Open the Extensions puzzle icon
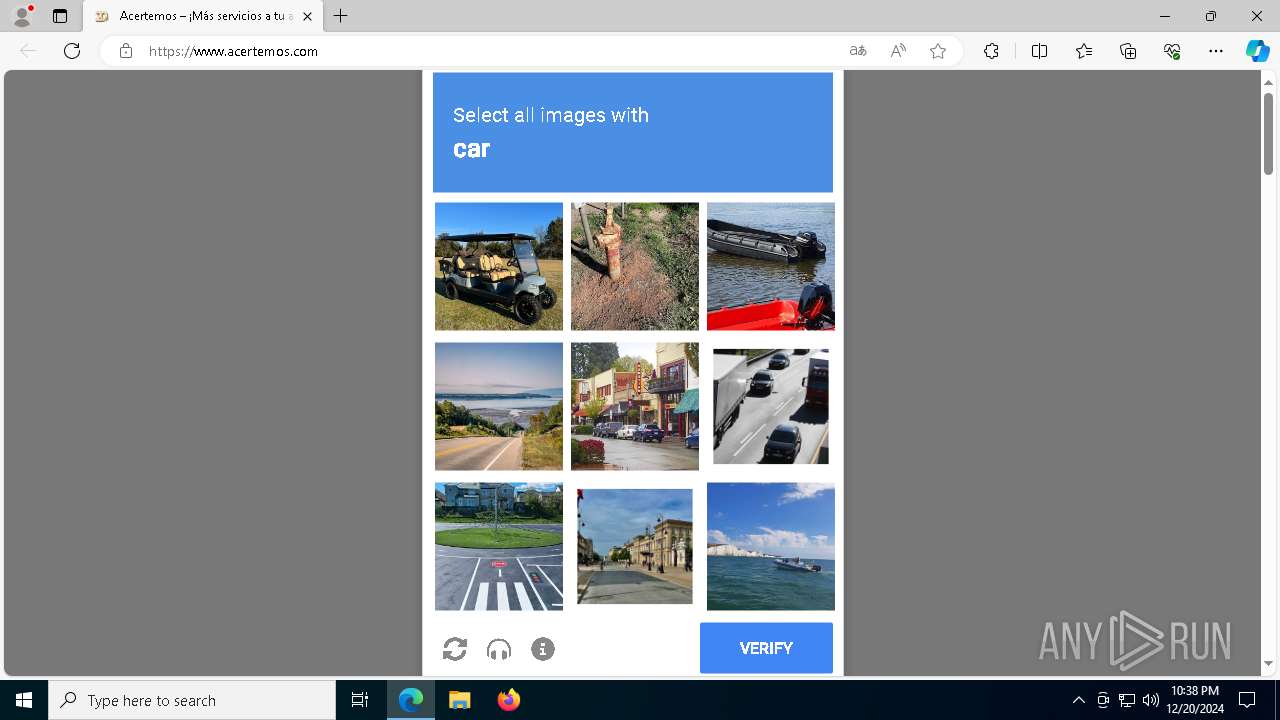 click(991, 51)
